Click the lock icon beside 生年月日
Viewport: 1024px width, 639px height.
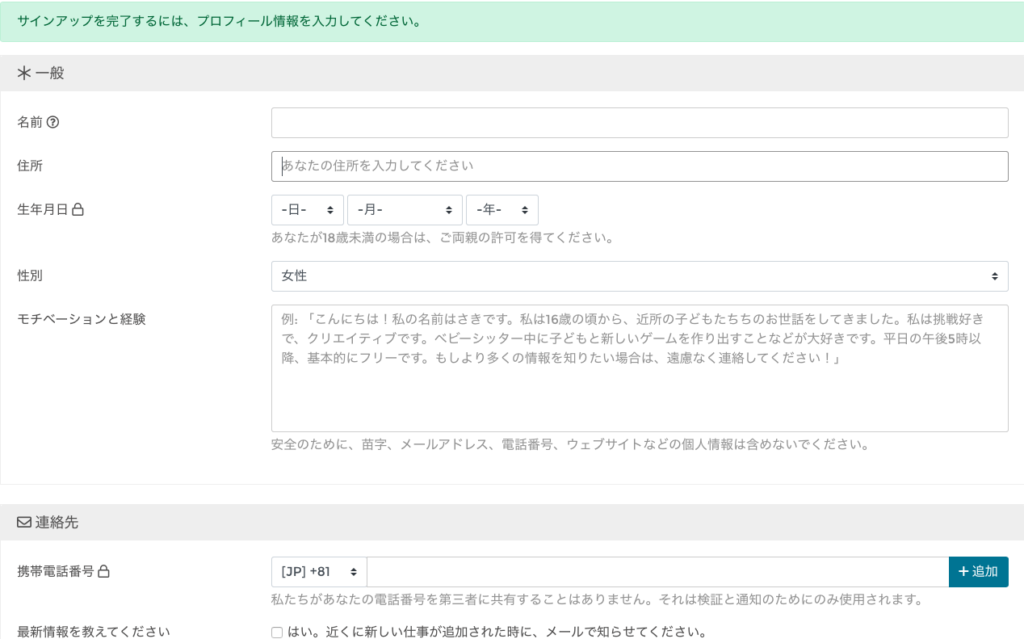tap(78, 210)
